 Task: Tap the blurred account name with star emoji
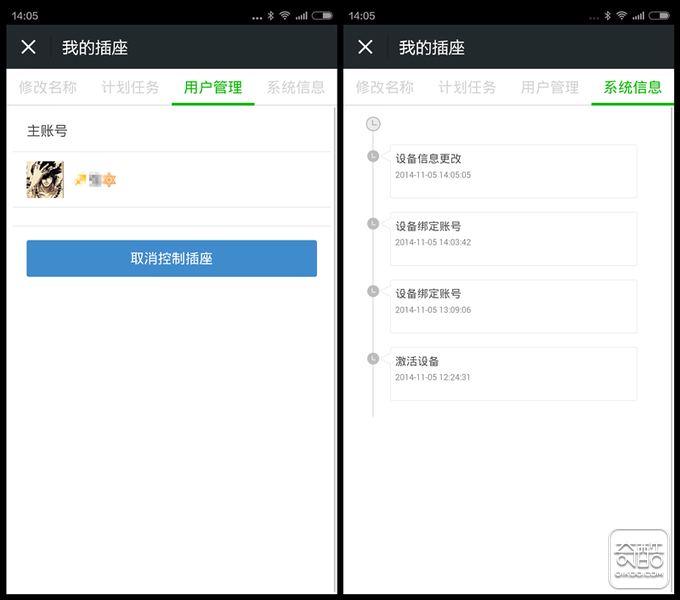(x=95, y=179)
